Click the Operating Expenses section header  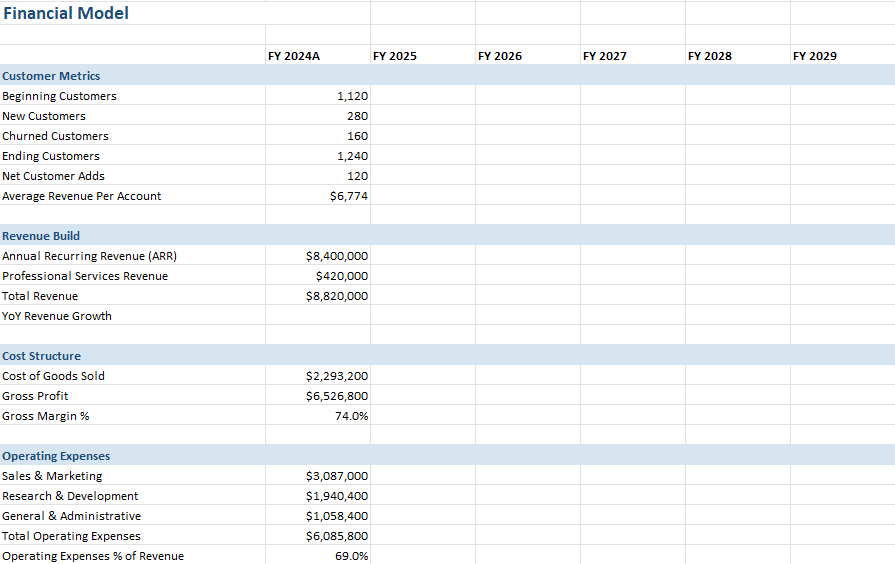(x=56, y=456)
